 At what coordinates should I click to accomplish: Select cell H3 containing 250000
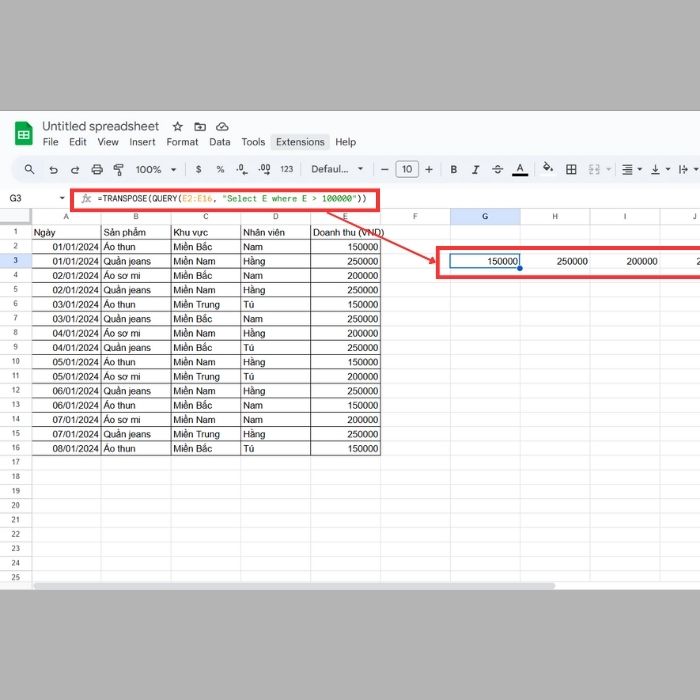[x=555, y=261]
